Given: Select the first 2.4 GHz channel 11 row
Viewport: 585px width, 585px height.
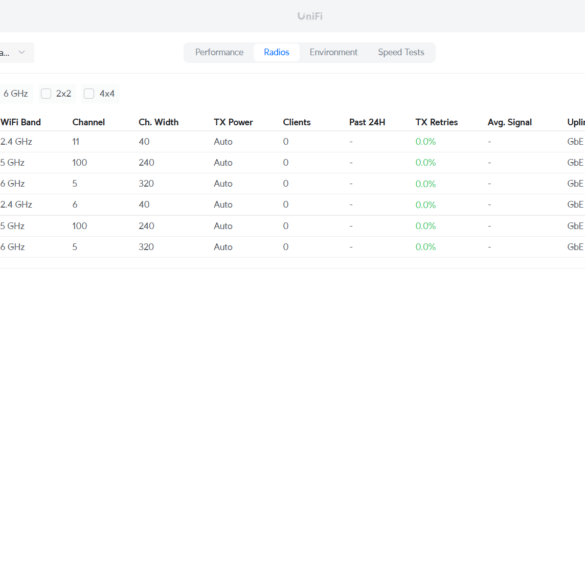Looking at the screenshot, I should (x=292, y=142).
